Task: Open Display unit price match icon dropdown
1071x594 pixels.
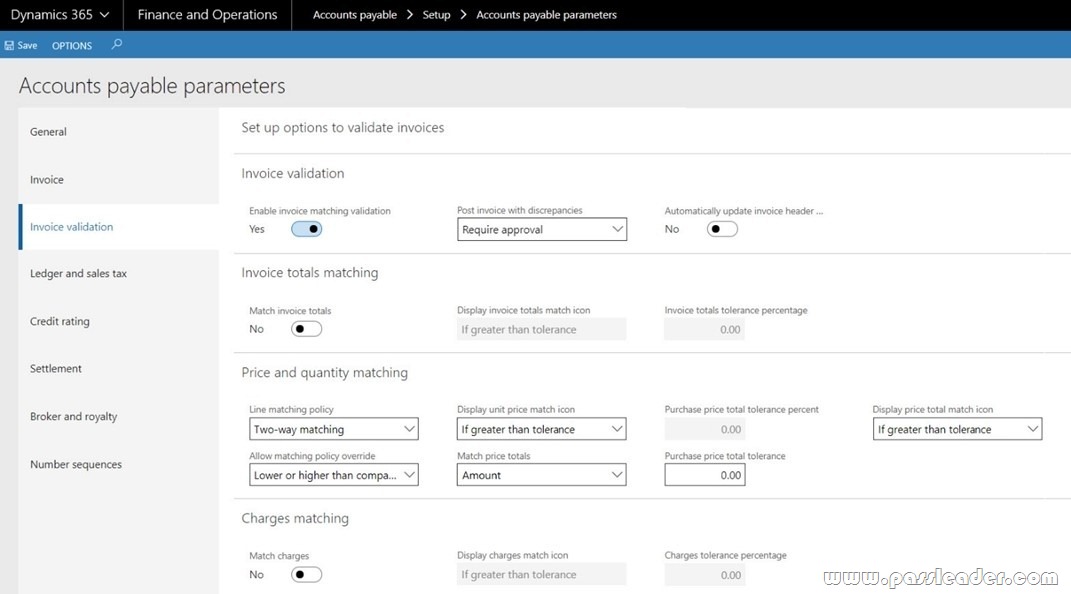Action: click(x=542, y=429)
